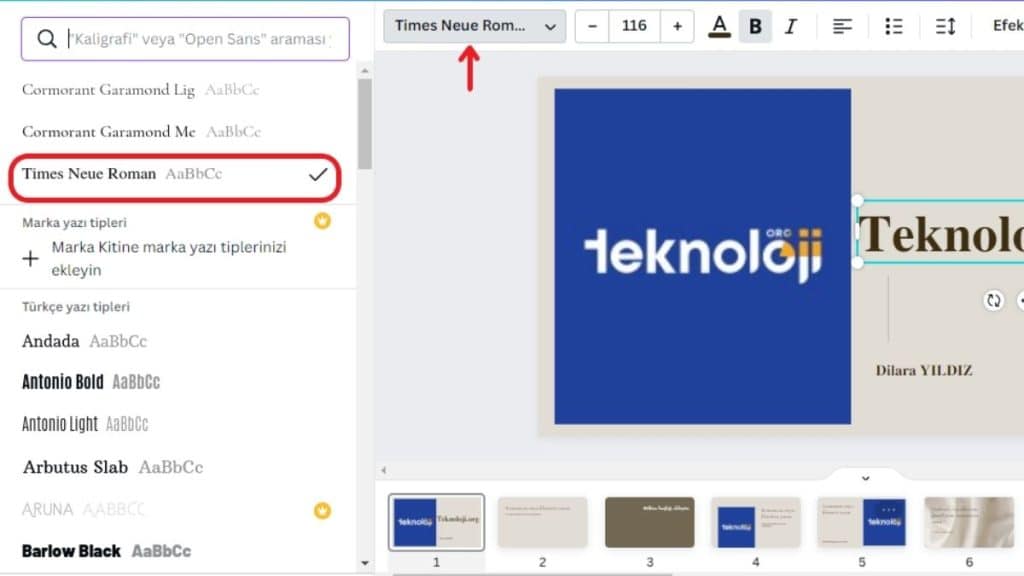Click the crown icon beside Aruna
The height and width of the screenshot is (576, 1024).
click(x=322, y=510)
